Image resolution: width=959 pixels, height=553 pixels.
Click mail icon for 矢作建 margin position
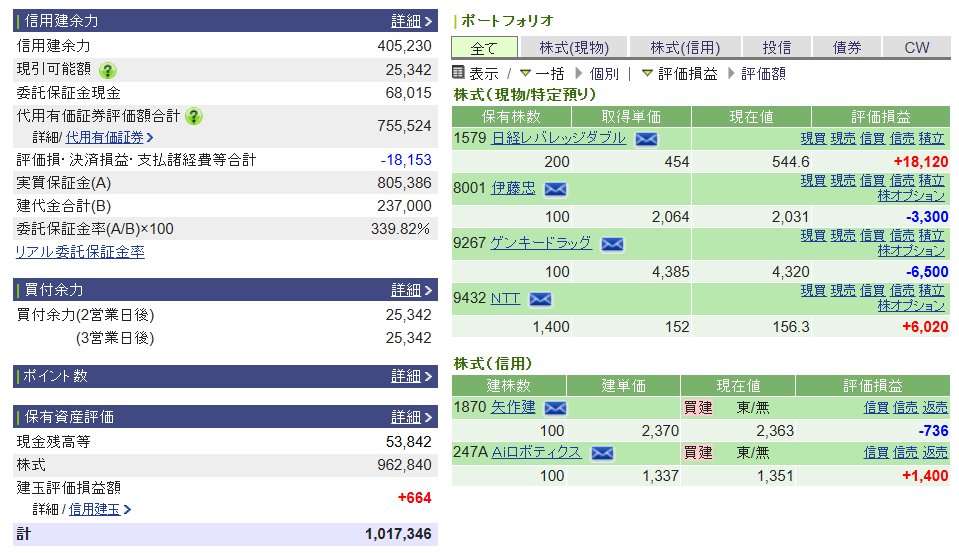point(555,408)
